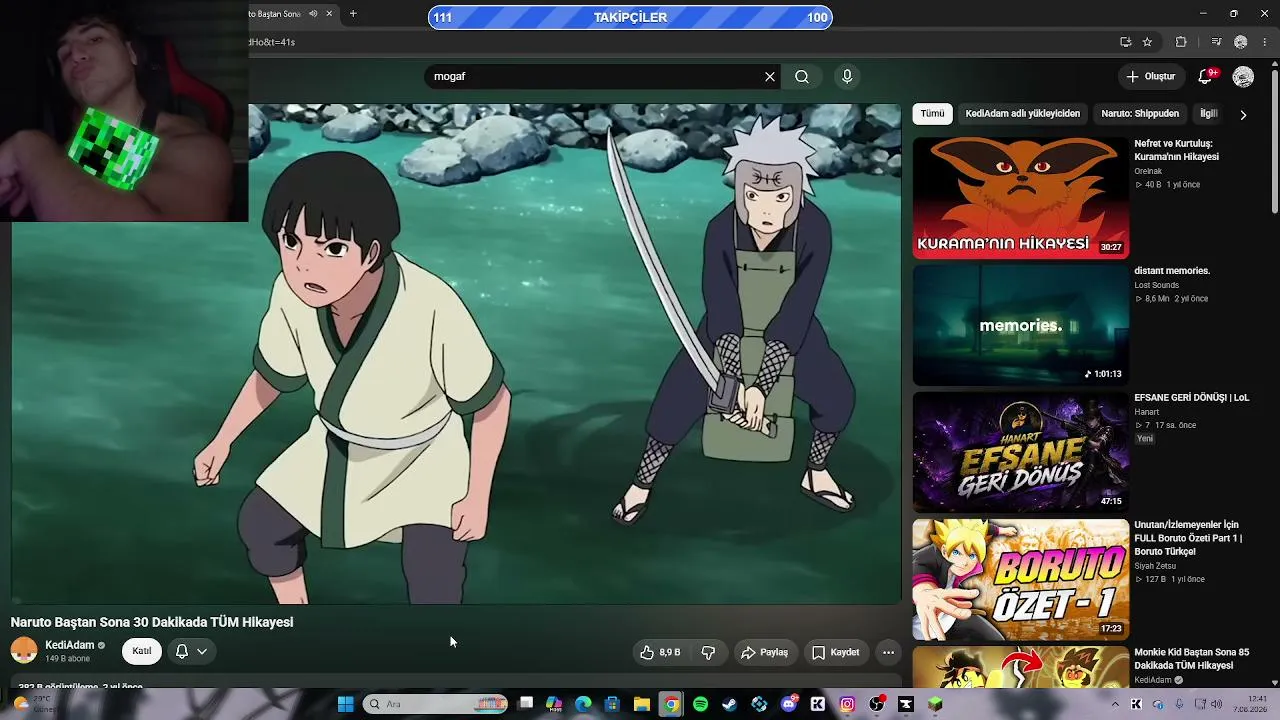Focus the Windows taskbar search box

pos(436,704)
